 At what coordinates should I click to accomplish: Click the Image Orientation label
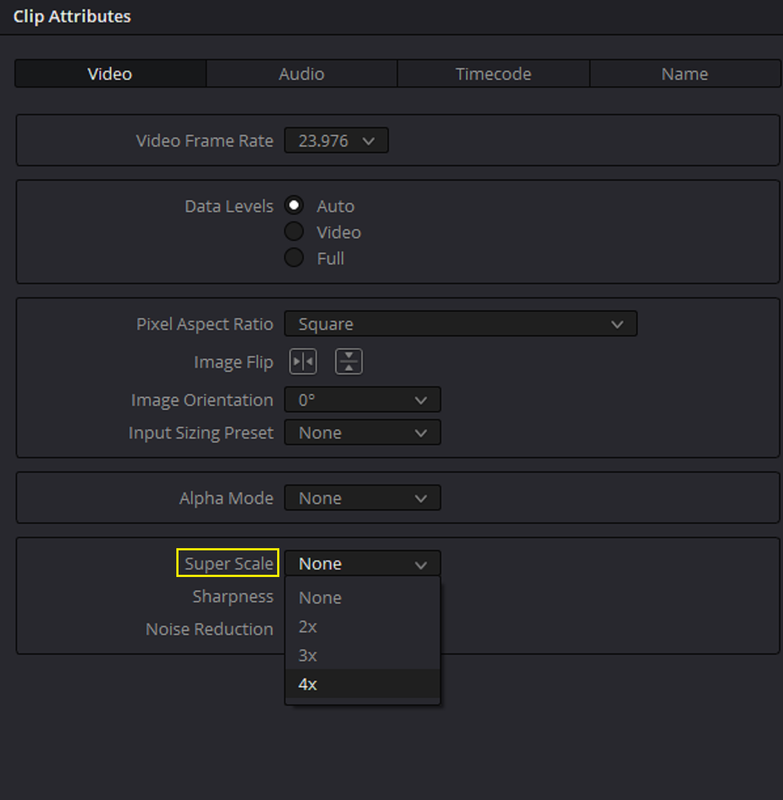click(202, 401)
